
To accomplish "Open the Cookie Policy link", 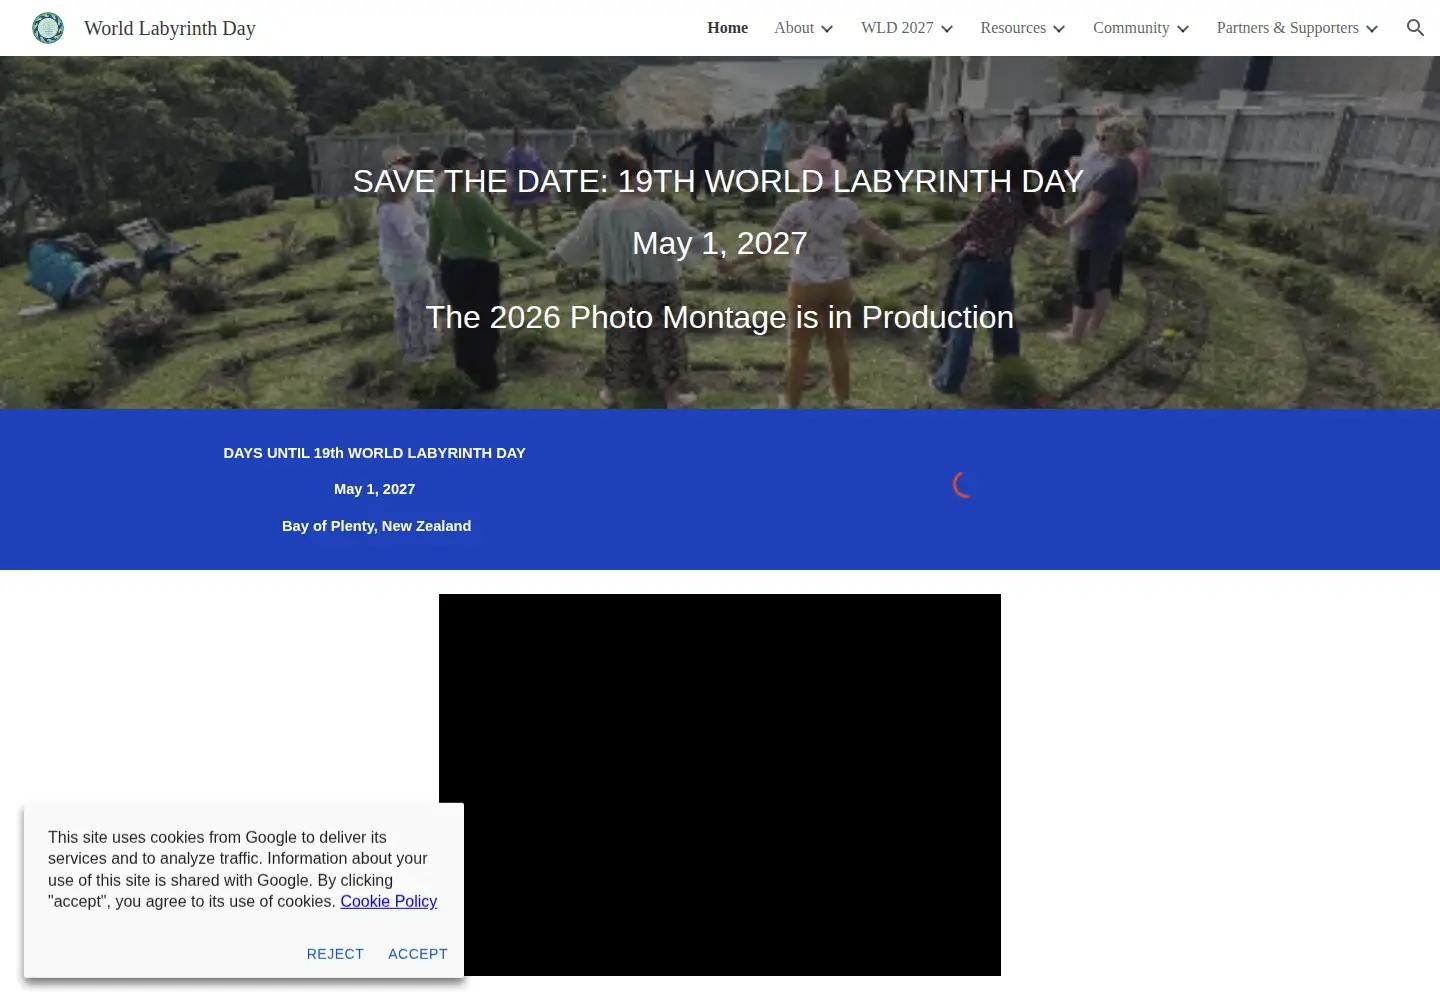I will (x=389, y=901).
